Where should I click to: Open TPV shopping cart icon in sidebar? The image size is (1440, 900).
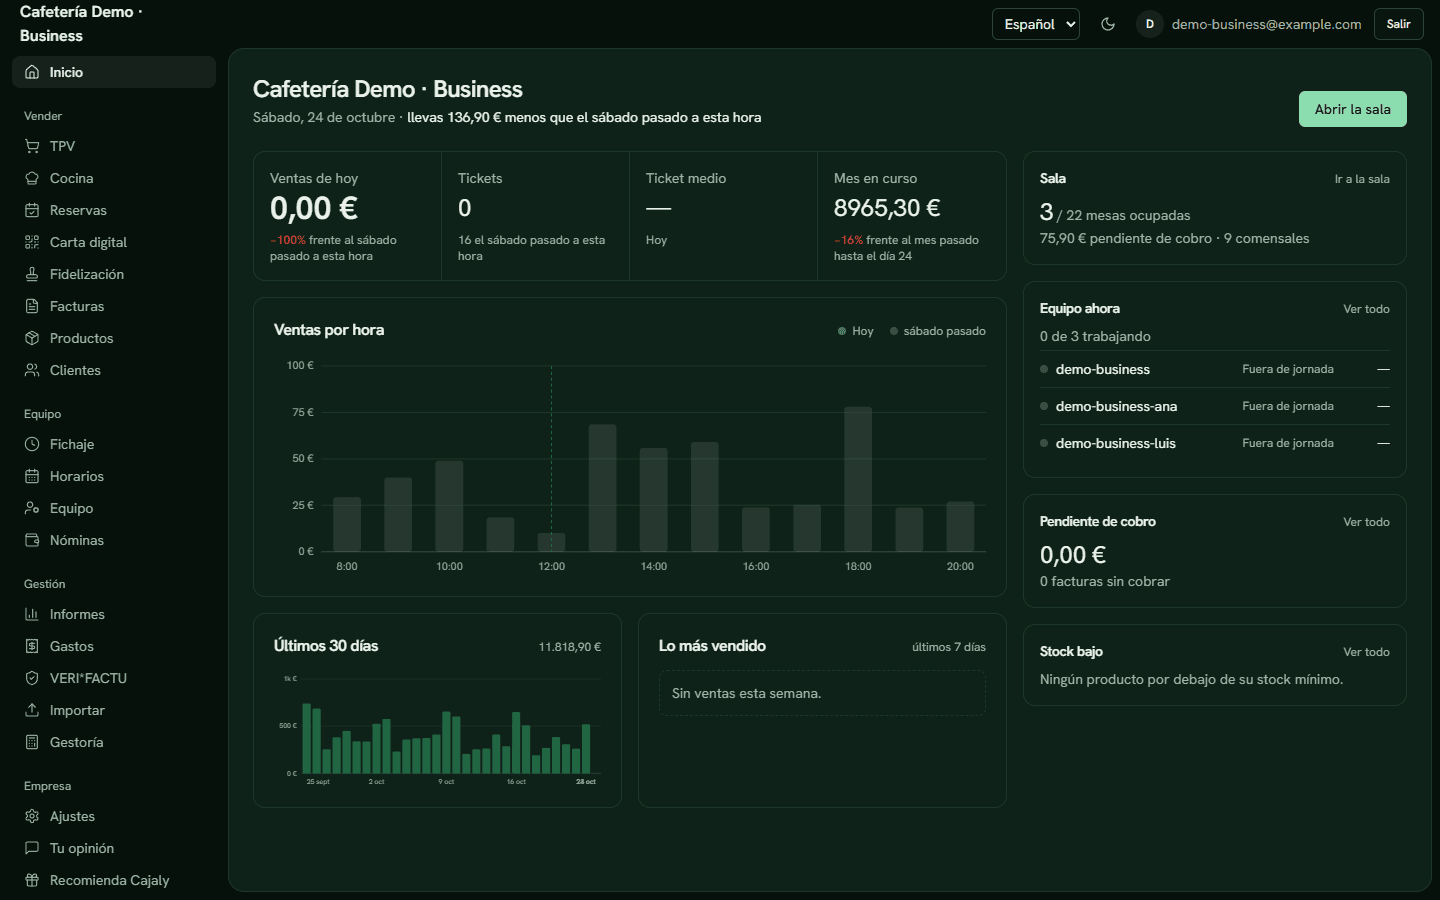(32, 146)
